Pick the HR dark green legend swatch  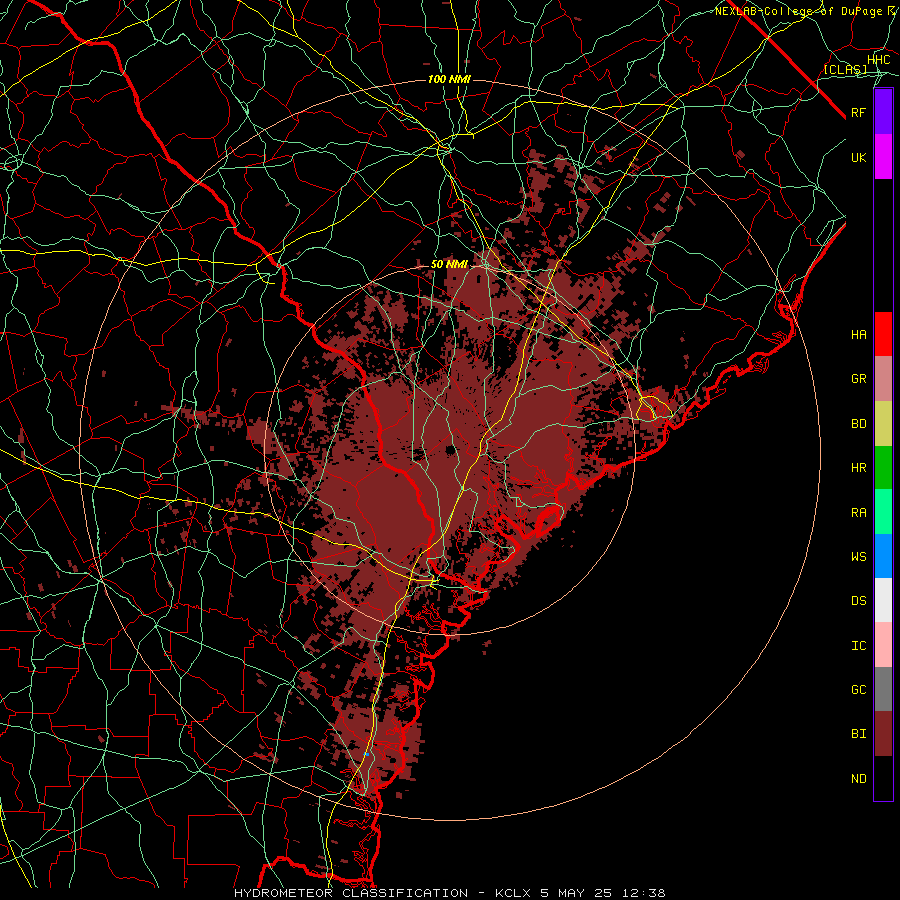point(883,468)
